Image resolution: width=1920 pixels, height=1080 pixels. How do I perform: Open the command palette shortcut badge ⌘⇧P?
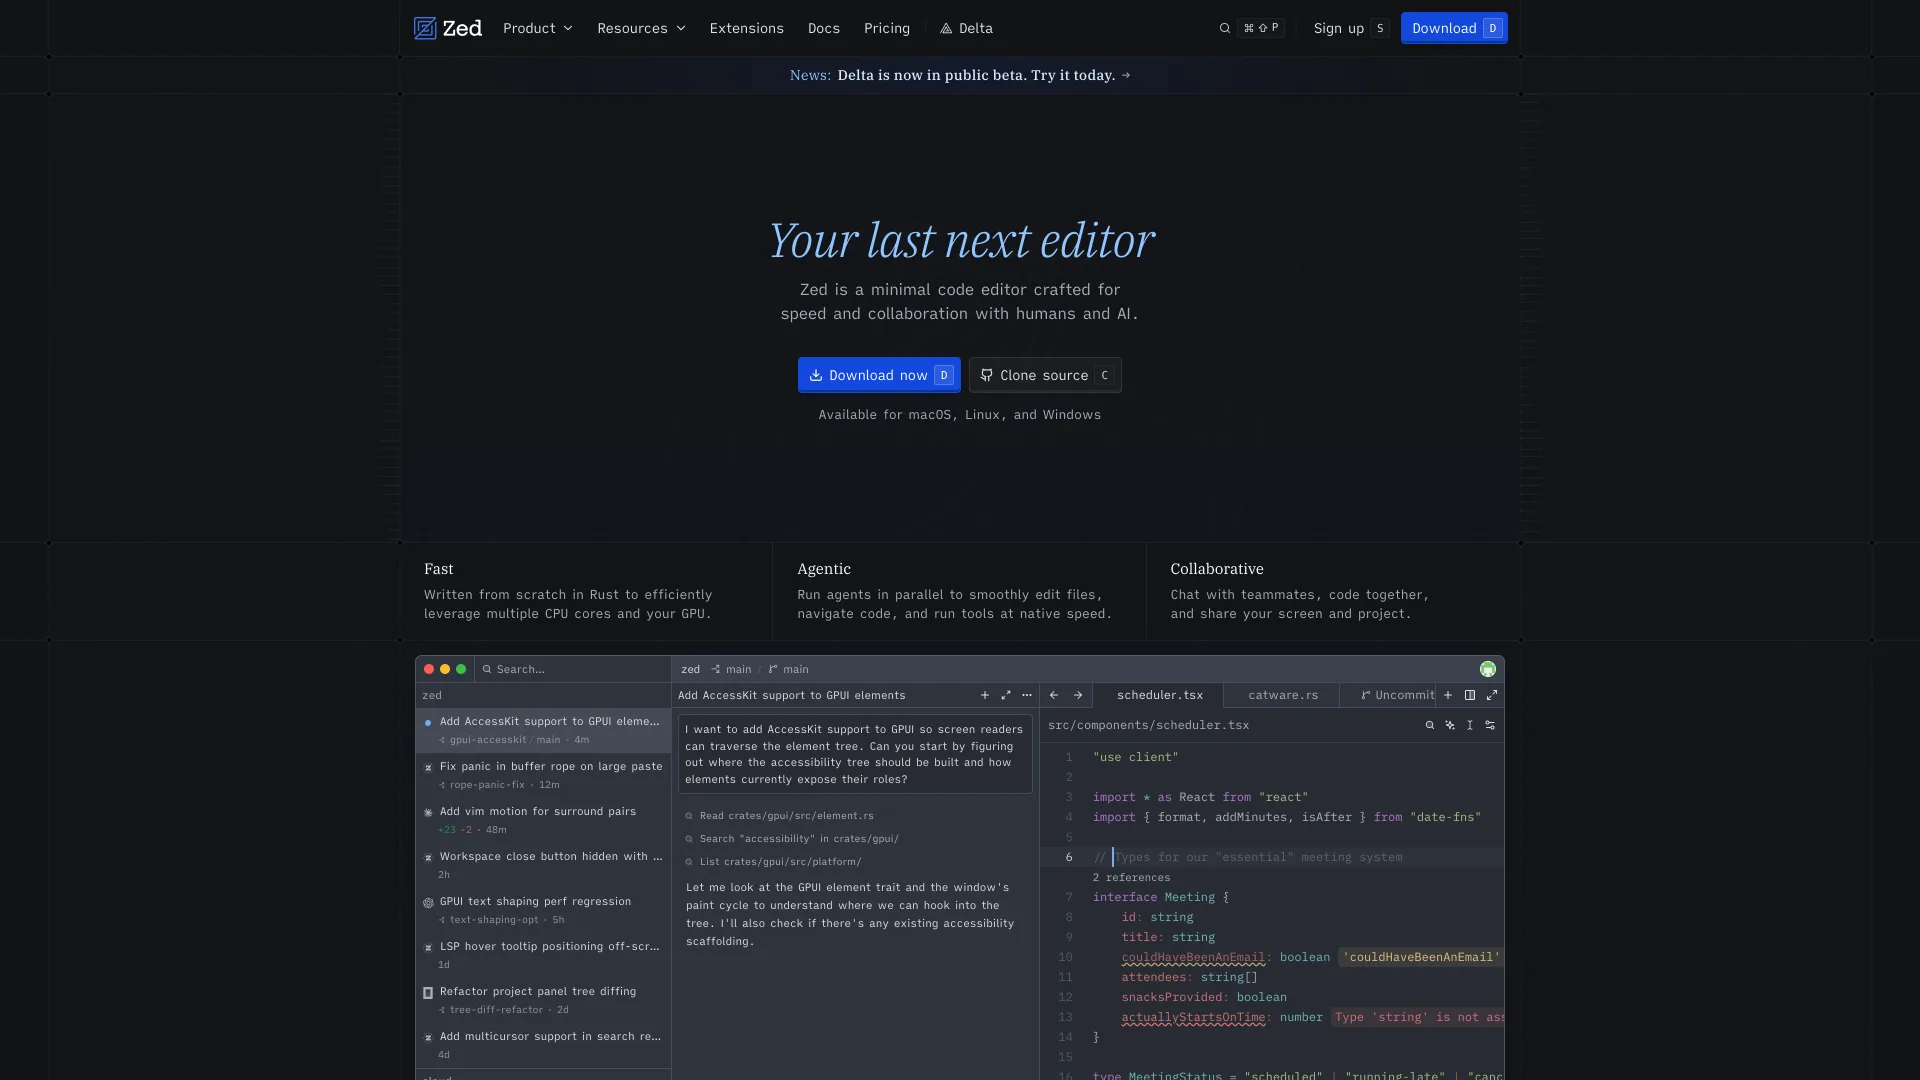(1261, 28)
